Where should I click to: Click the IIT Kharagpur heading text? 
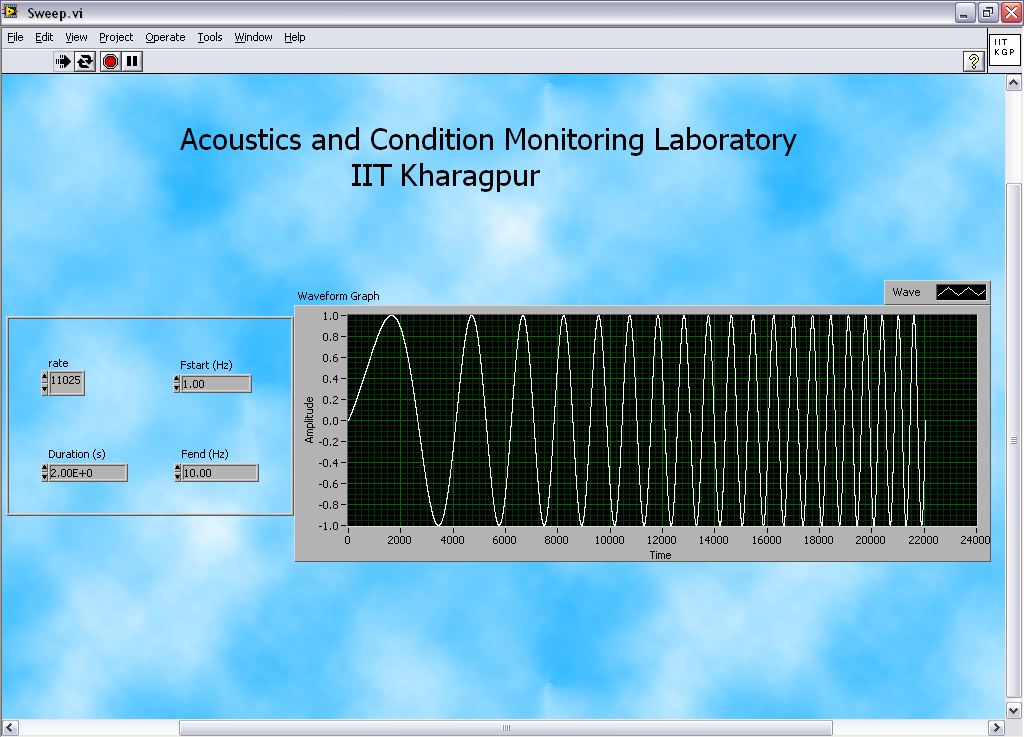pos(445,176)
